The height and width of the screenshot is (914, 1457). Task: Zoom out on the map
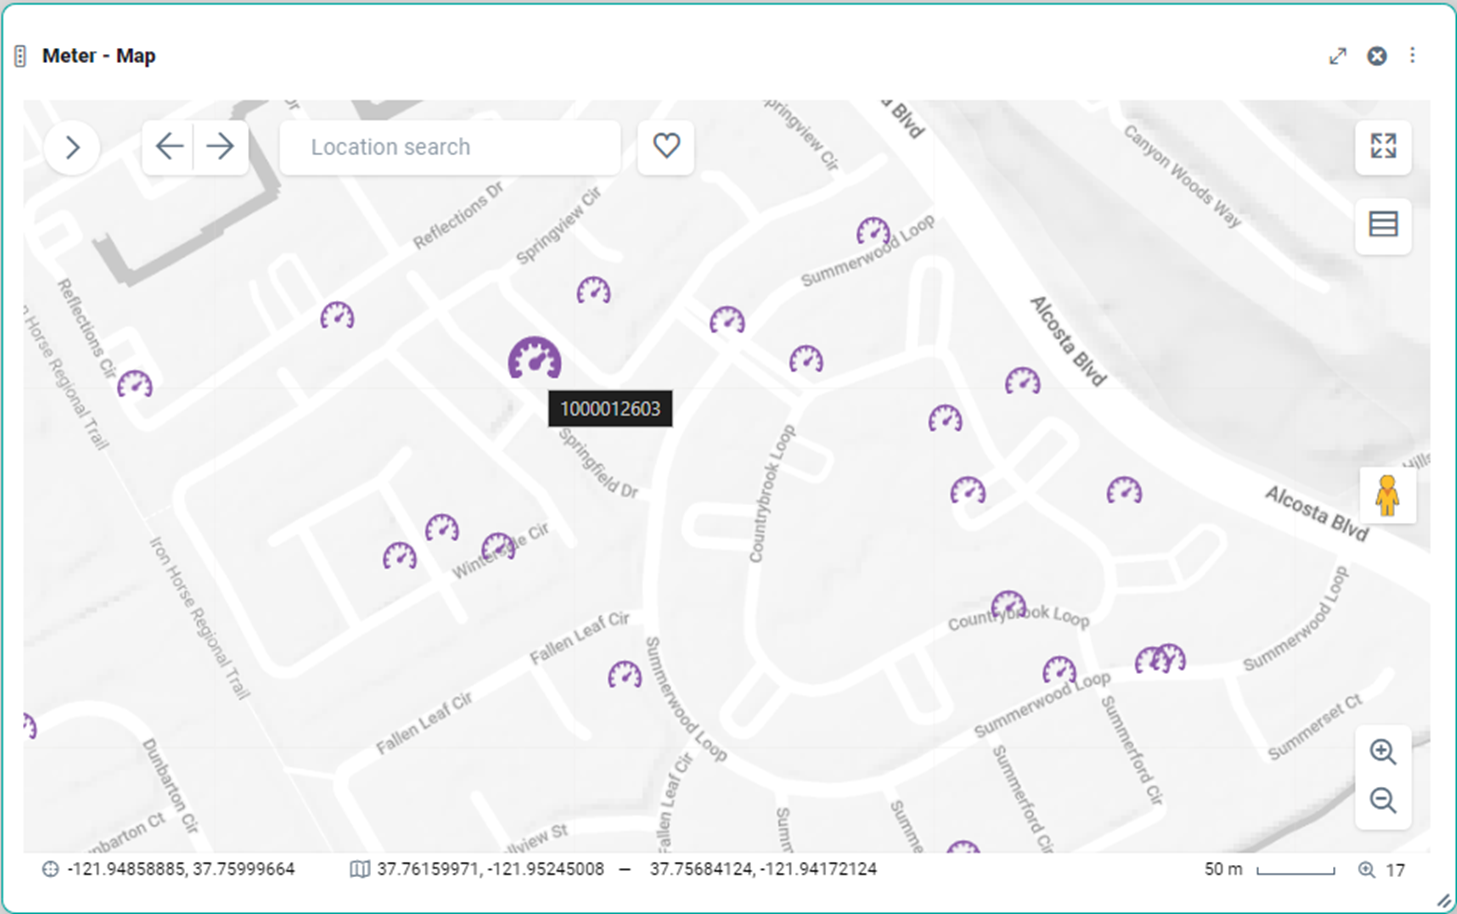tap(1383, 800)
